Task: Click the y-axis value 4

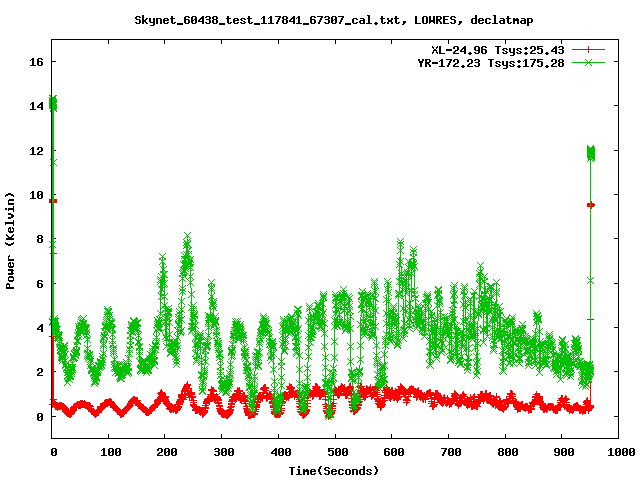Action: [x=40, y=328]
